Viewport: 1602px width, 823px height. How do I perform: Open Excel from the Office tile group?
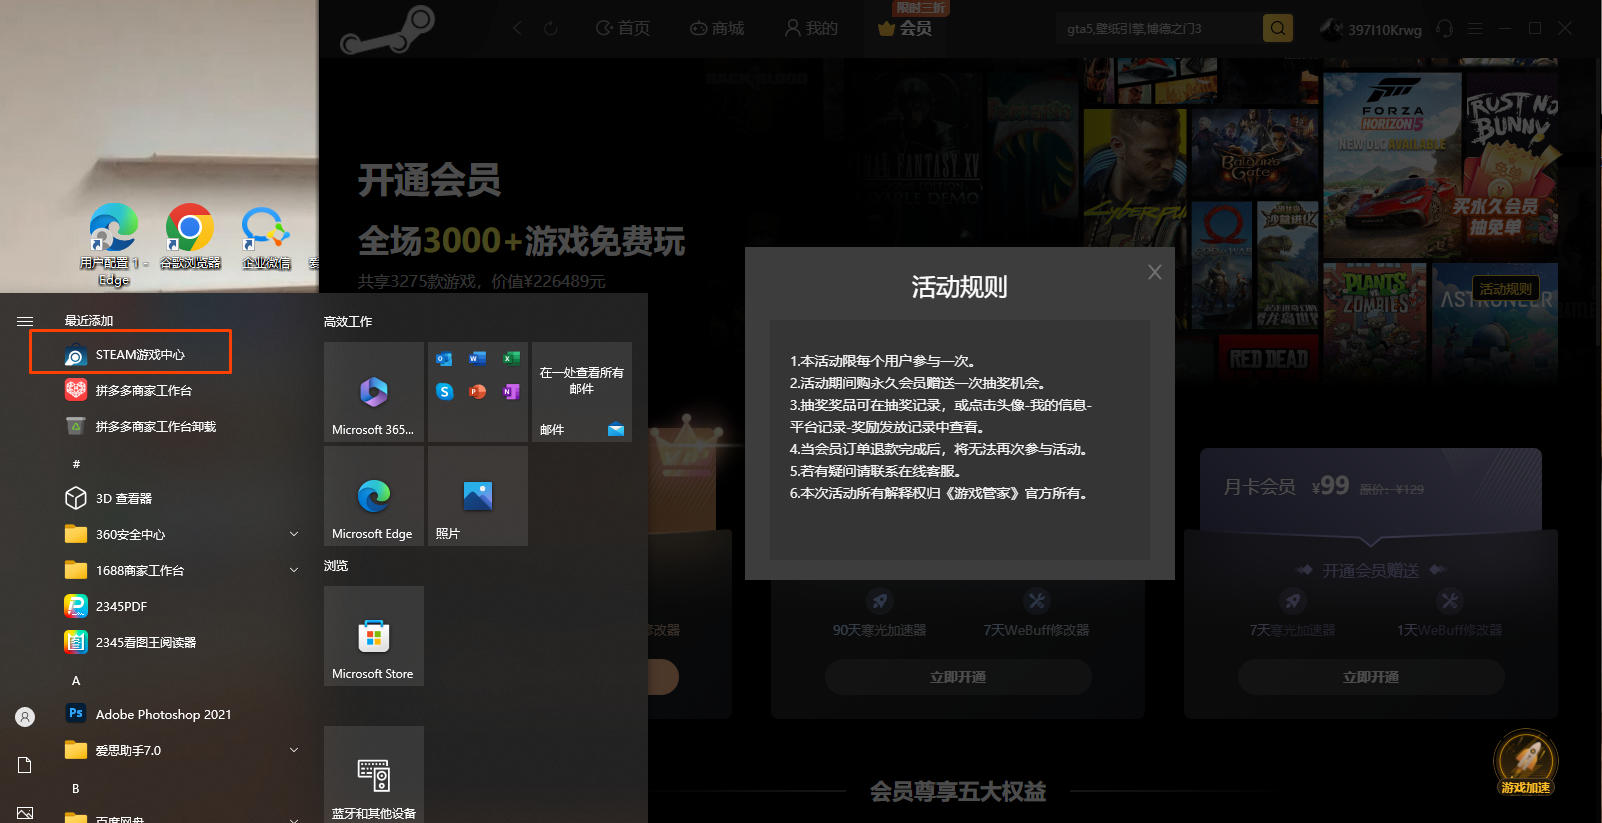(x=510, y=359)
